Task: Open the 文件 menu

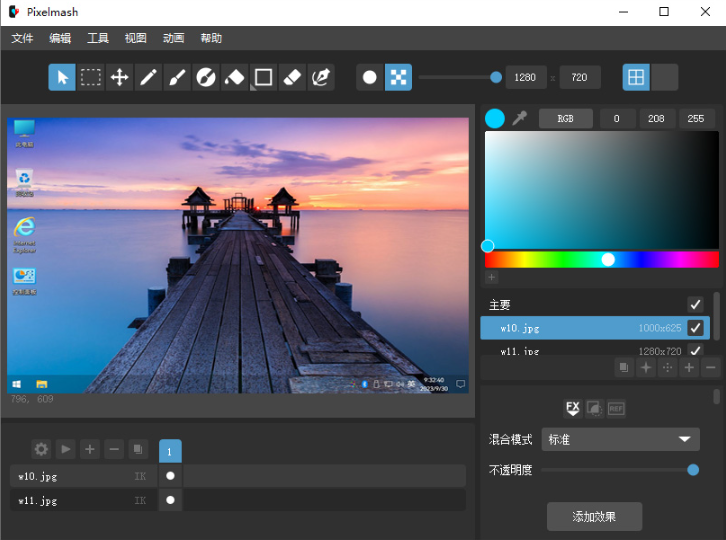Action: (22, 38)
